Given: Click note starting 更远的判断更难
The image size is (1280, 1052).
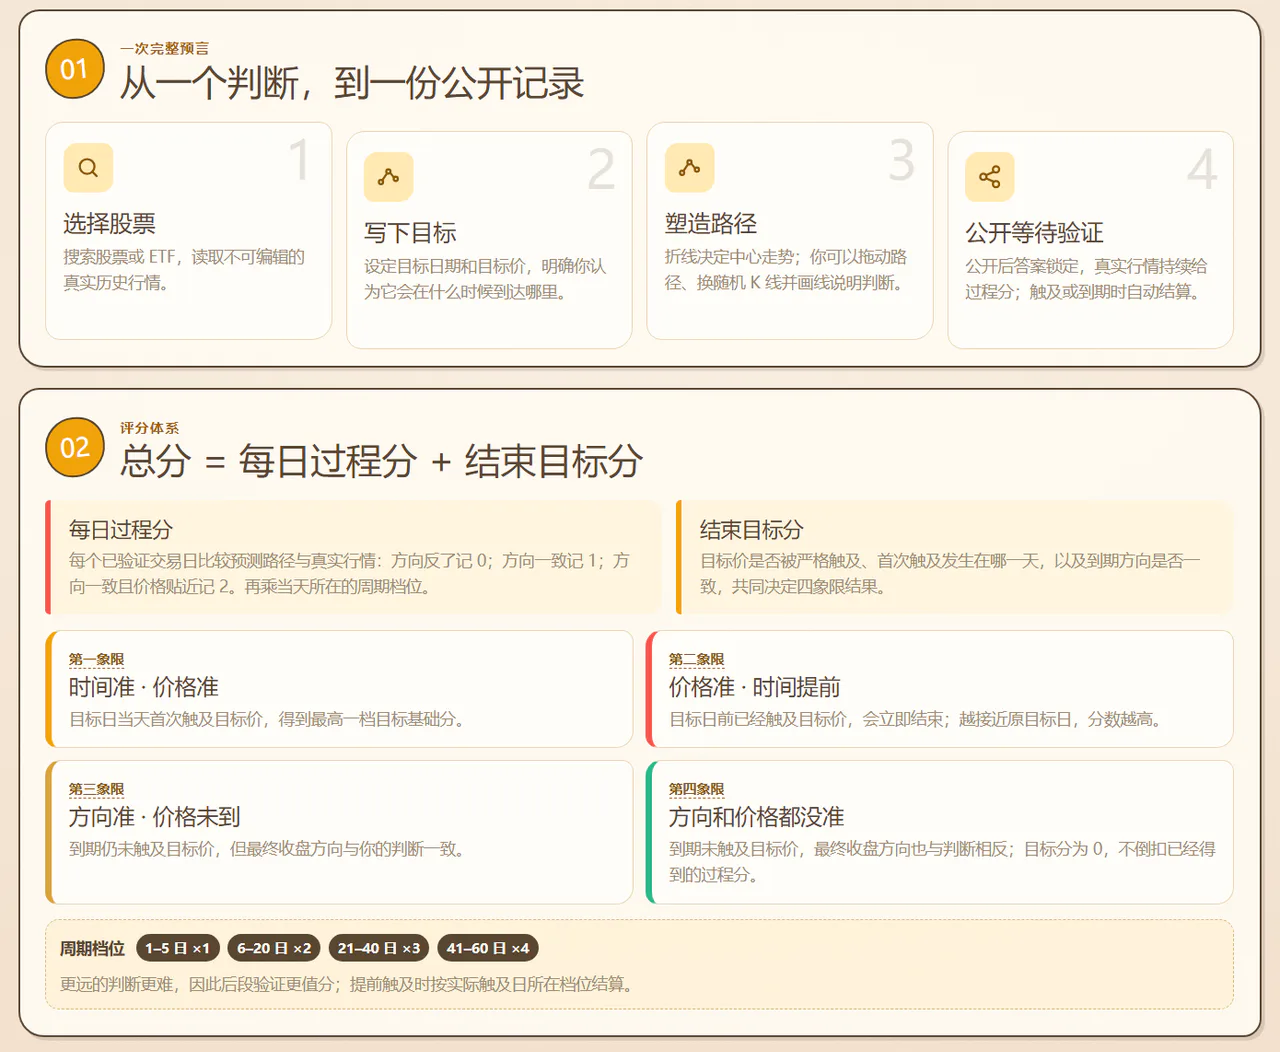Looking at the screenshot, I should pos(346,984).
